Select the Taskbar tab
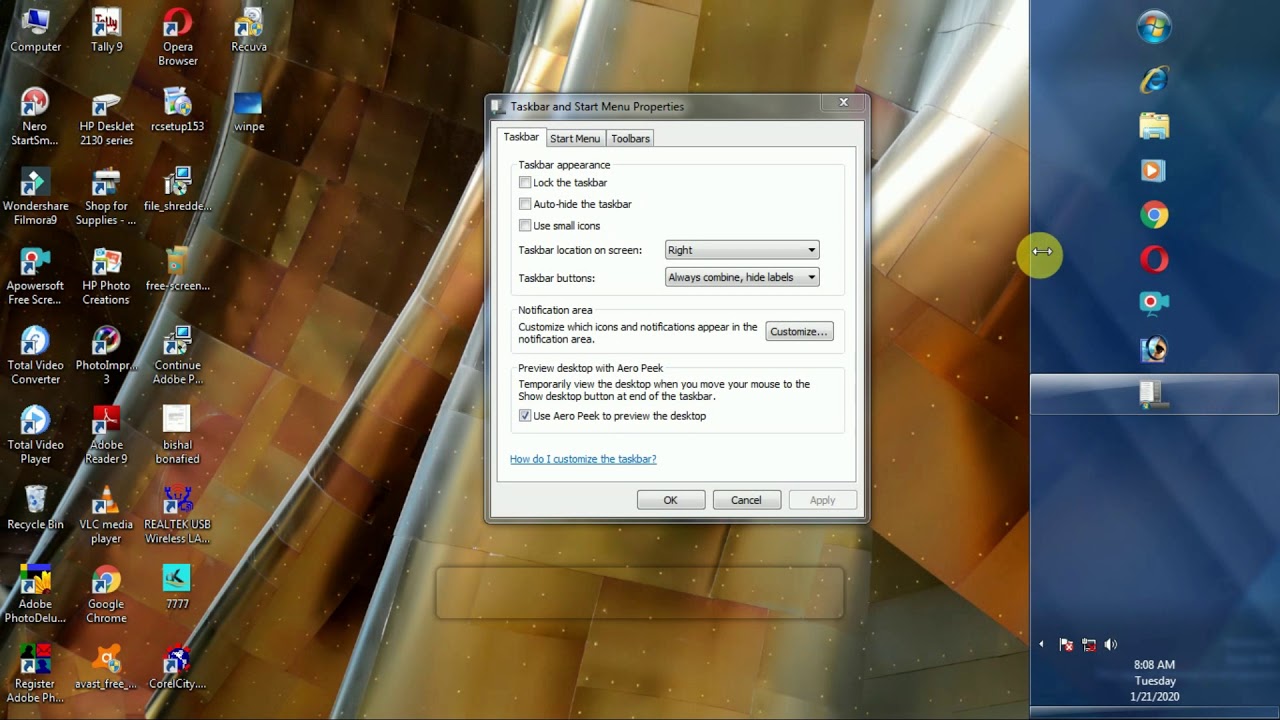Screen dimensions: 1280x720 [521, 137]
